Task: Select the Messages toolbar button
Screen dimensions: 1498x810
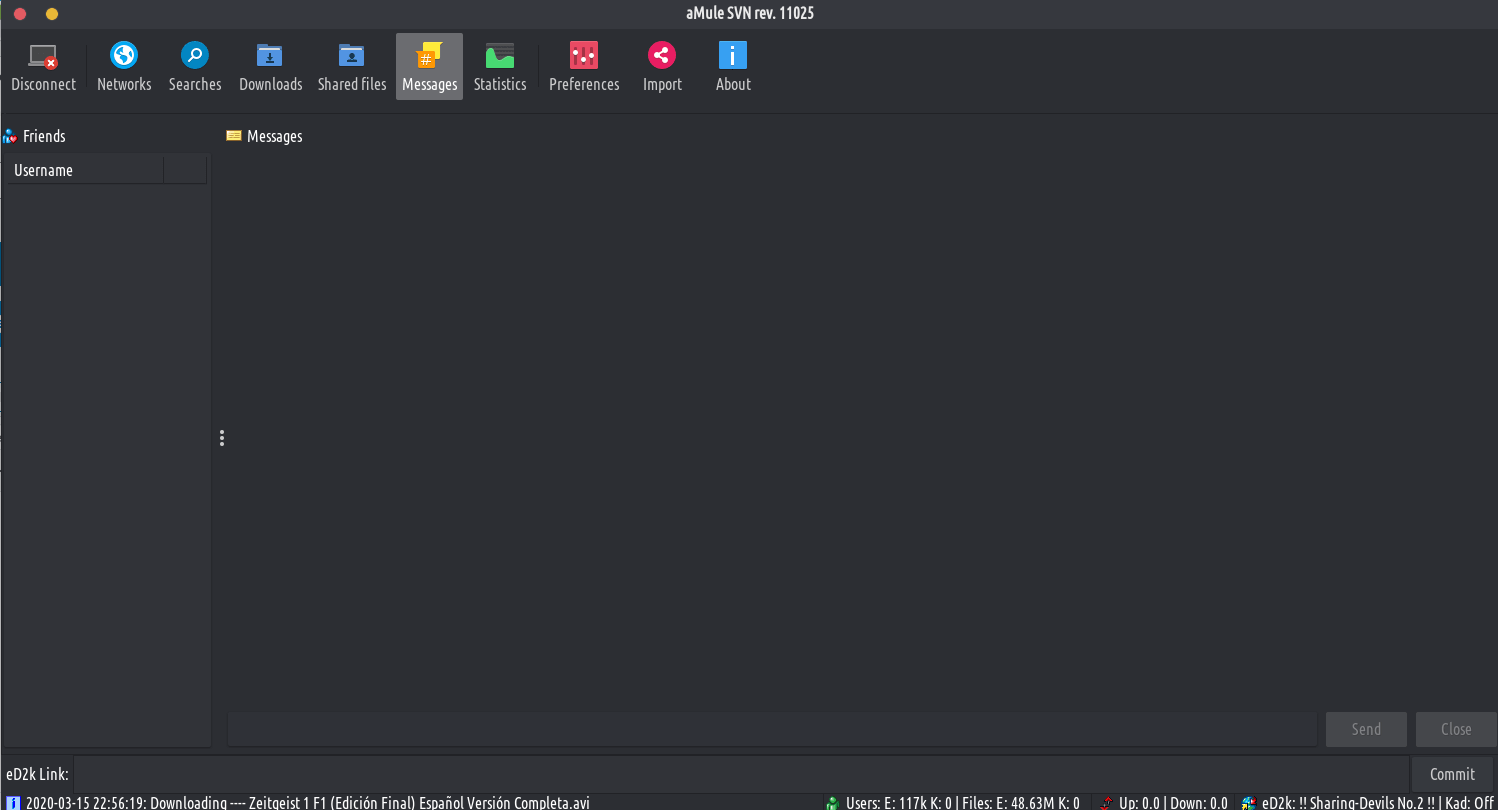Action: point(429,67)
